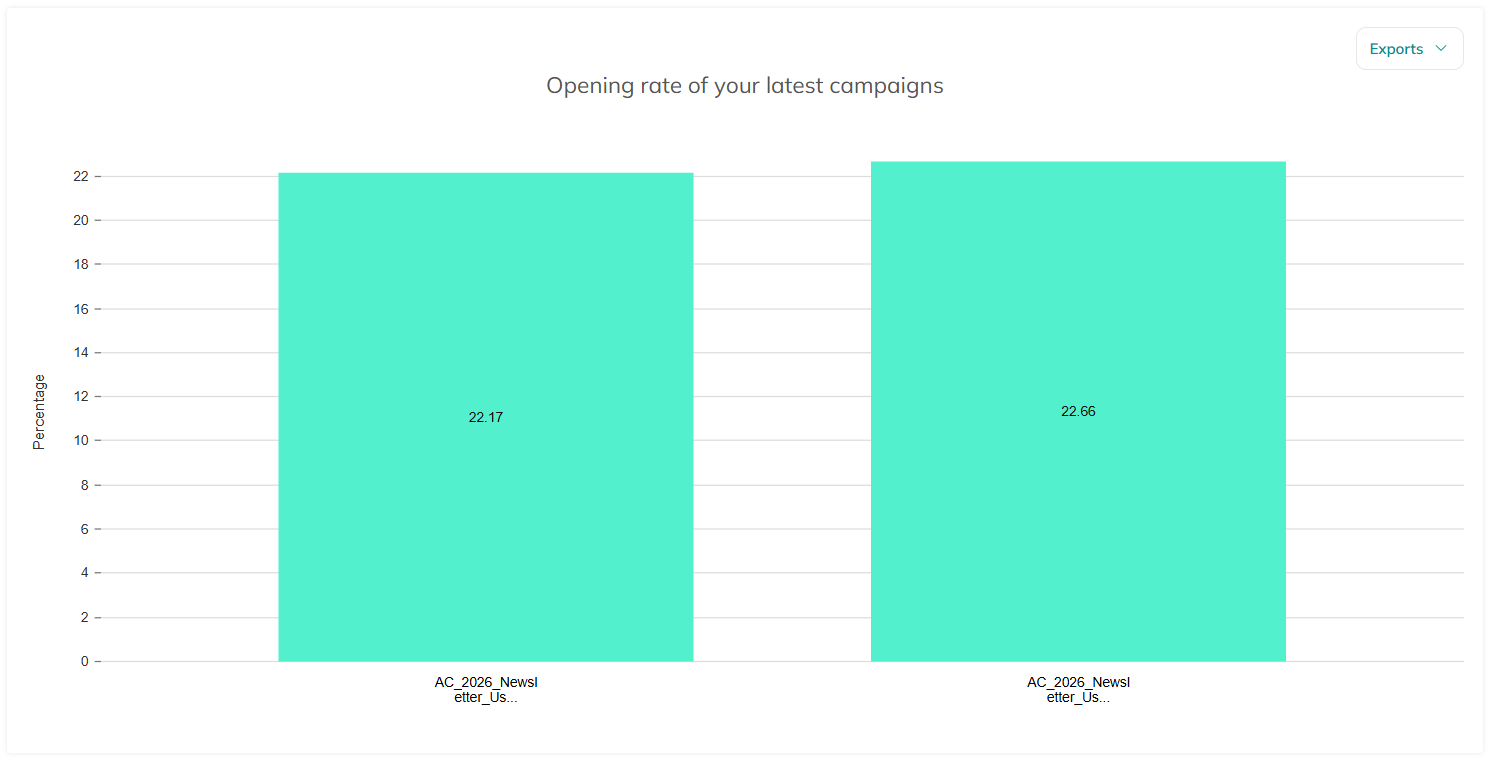Click the 4 tick on the y-axis
The width and height of the screenshot is (1494, 761).
pyautogui.click(x=85, y=573)
